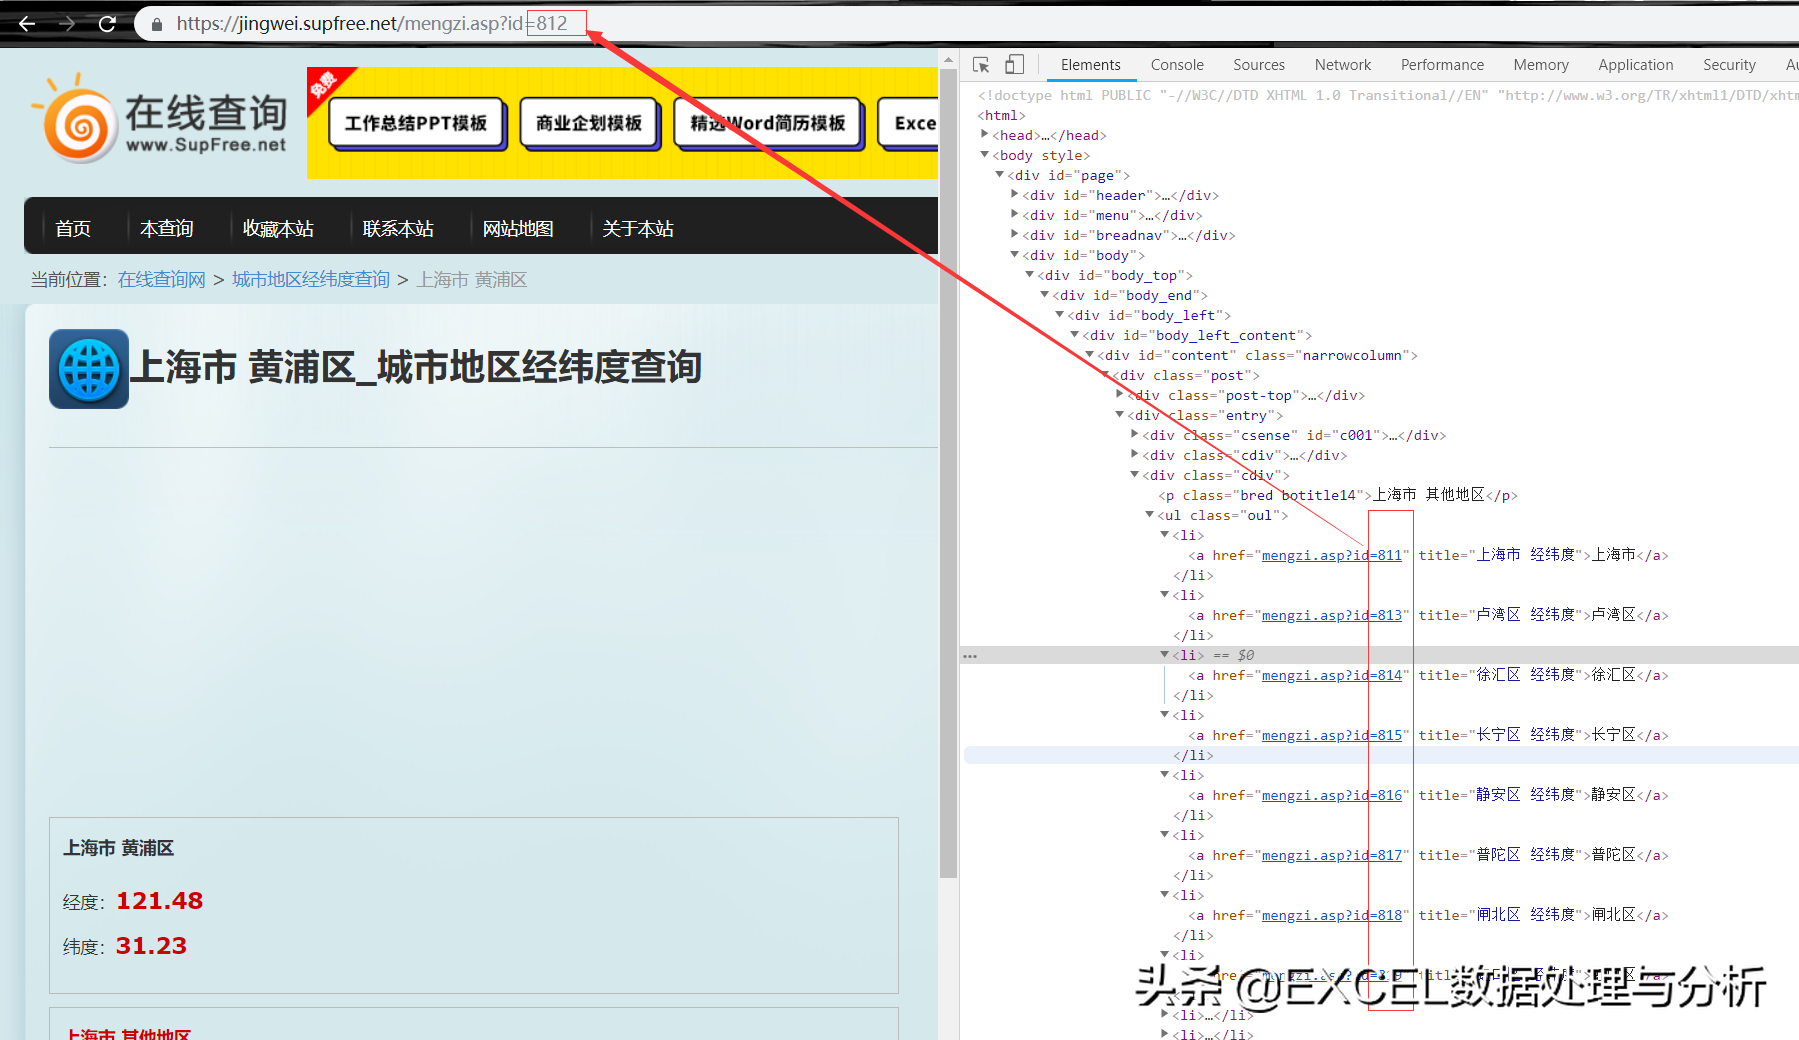Click the latitude value 31.23
1799x1040 pixels.
pos(151,946)
